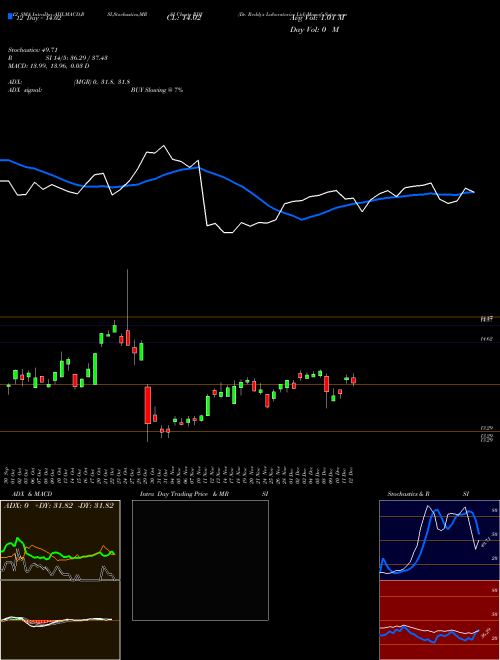Click the ADX indicator mini chart
The height and width of the screenshot is (660, 500).
(60, 540)
